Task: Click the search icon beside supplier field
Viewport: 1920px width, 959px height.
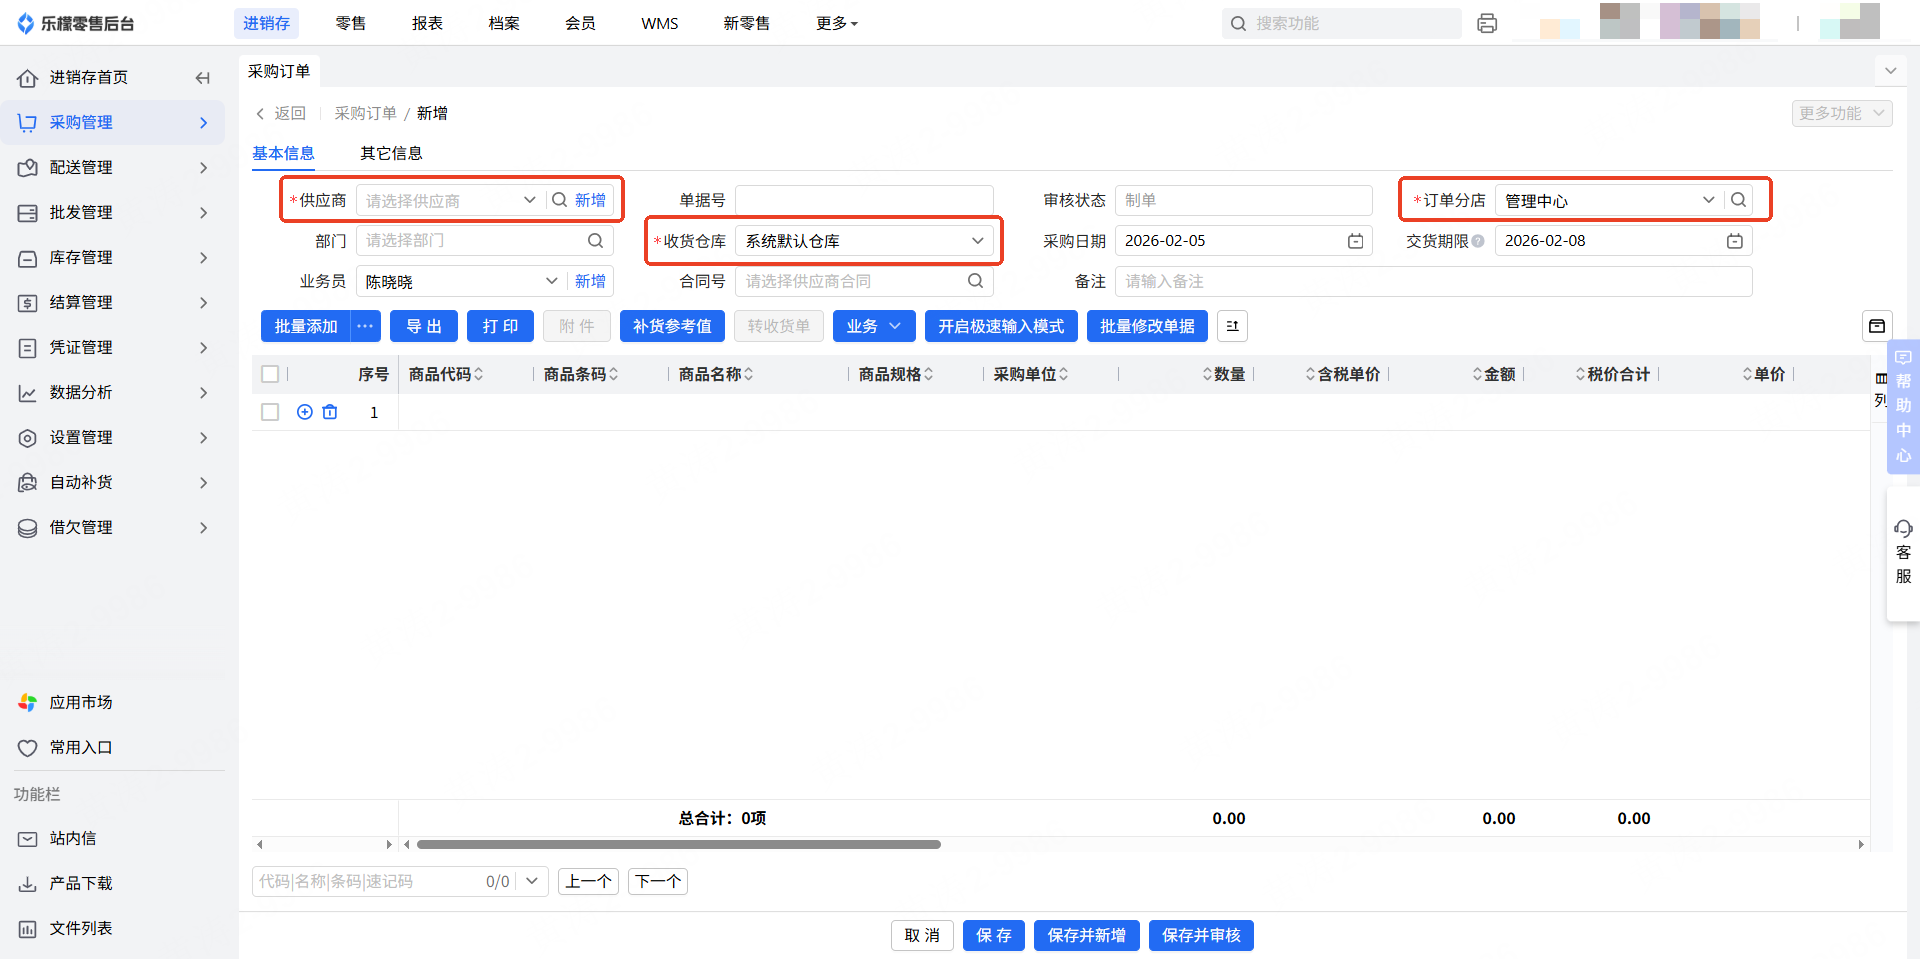Action: (x=560, y=200)
